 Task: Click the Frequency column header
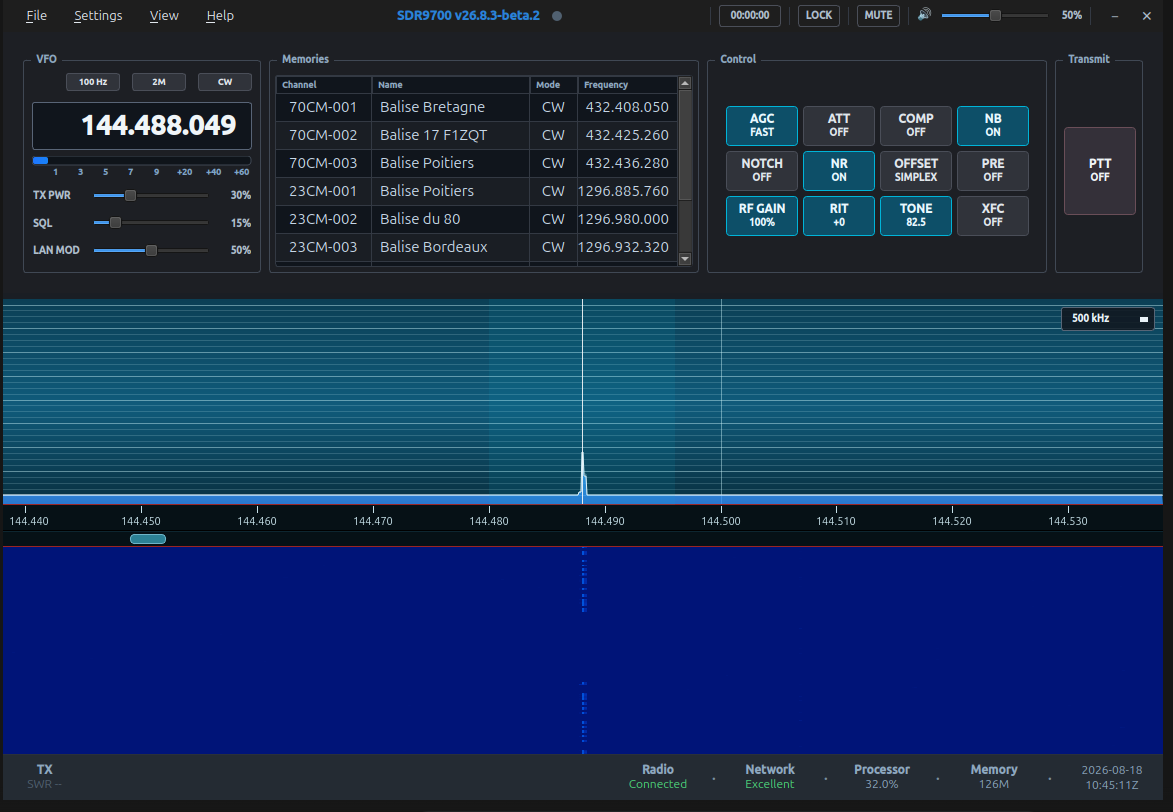pos(628,85)
